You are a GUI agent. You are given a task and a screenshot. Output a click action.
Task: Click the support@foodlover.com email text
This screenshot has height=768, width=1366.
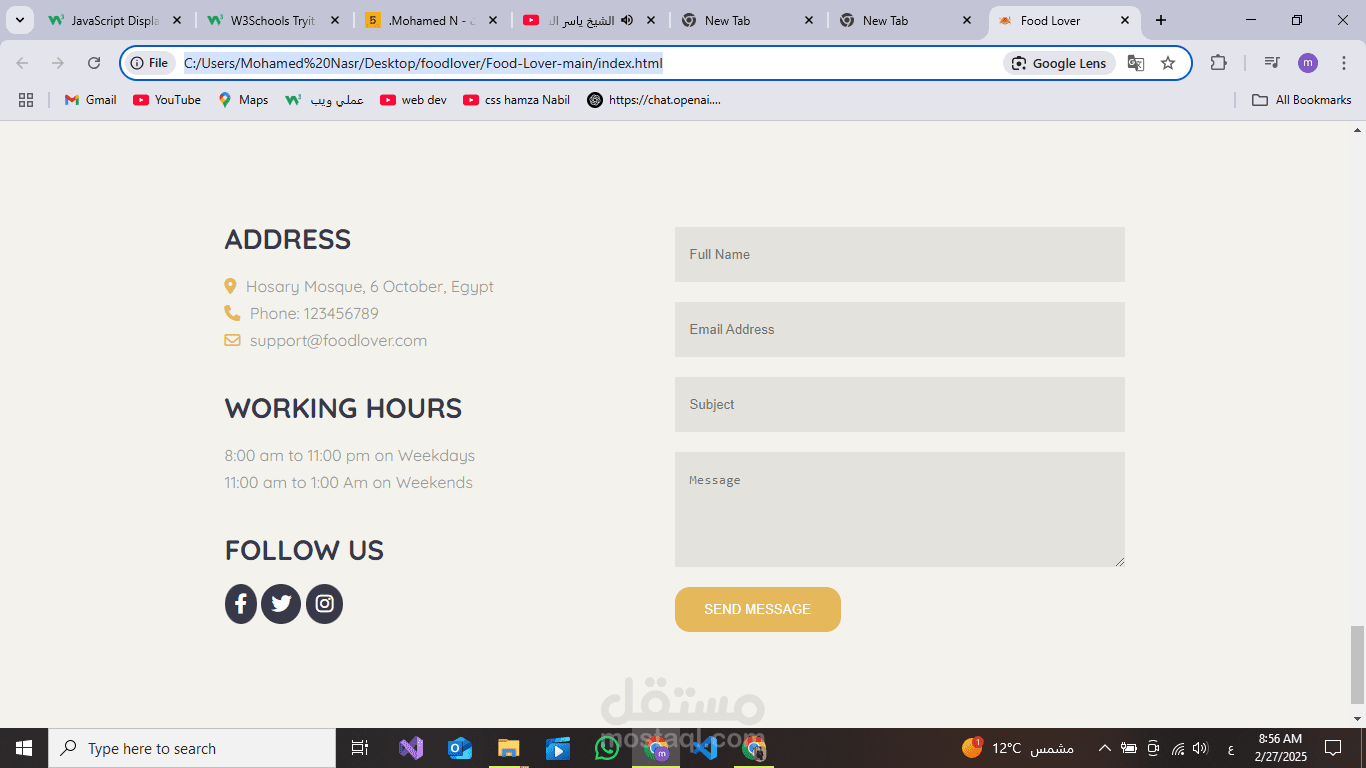(338, 340)
